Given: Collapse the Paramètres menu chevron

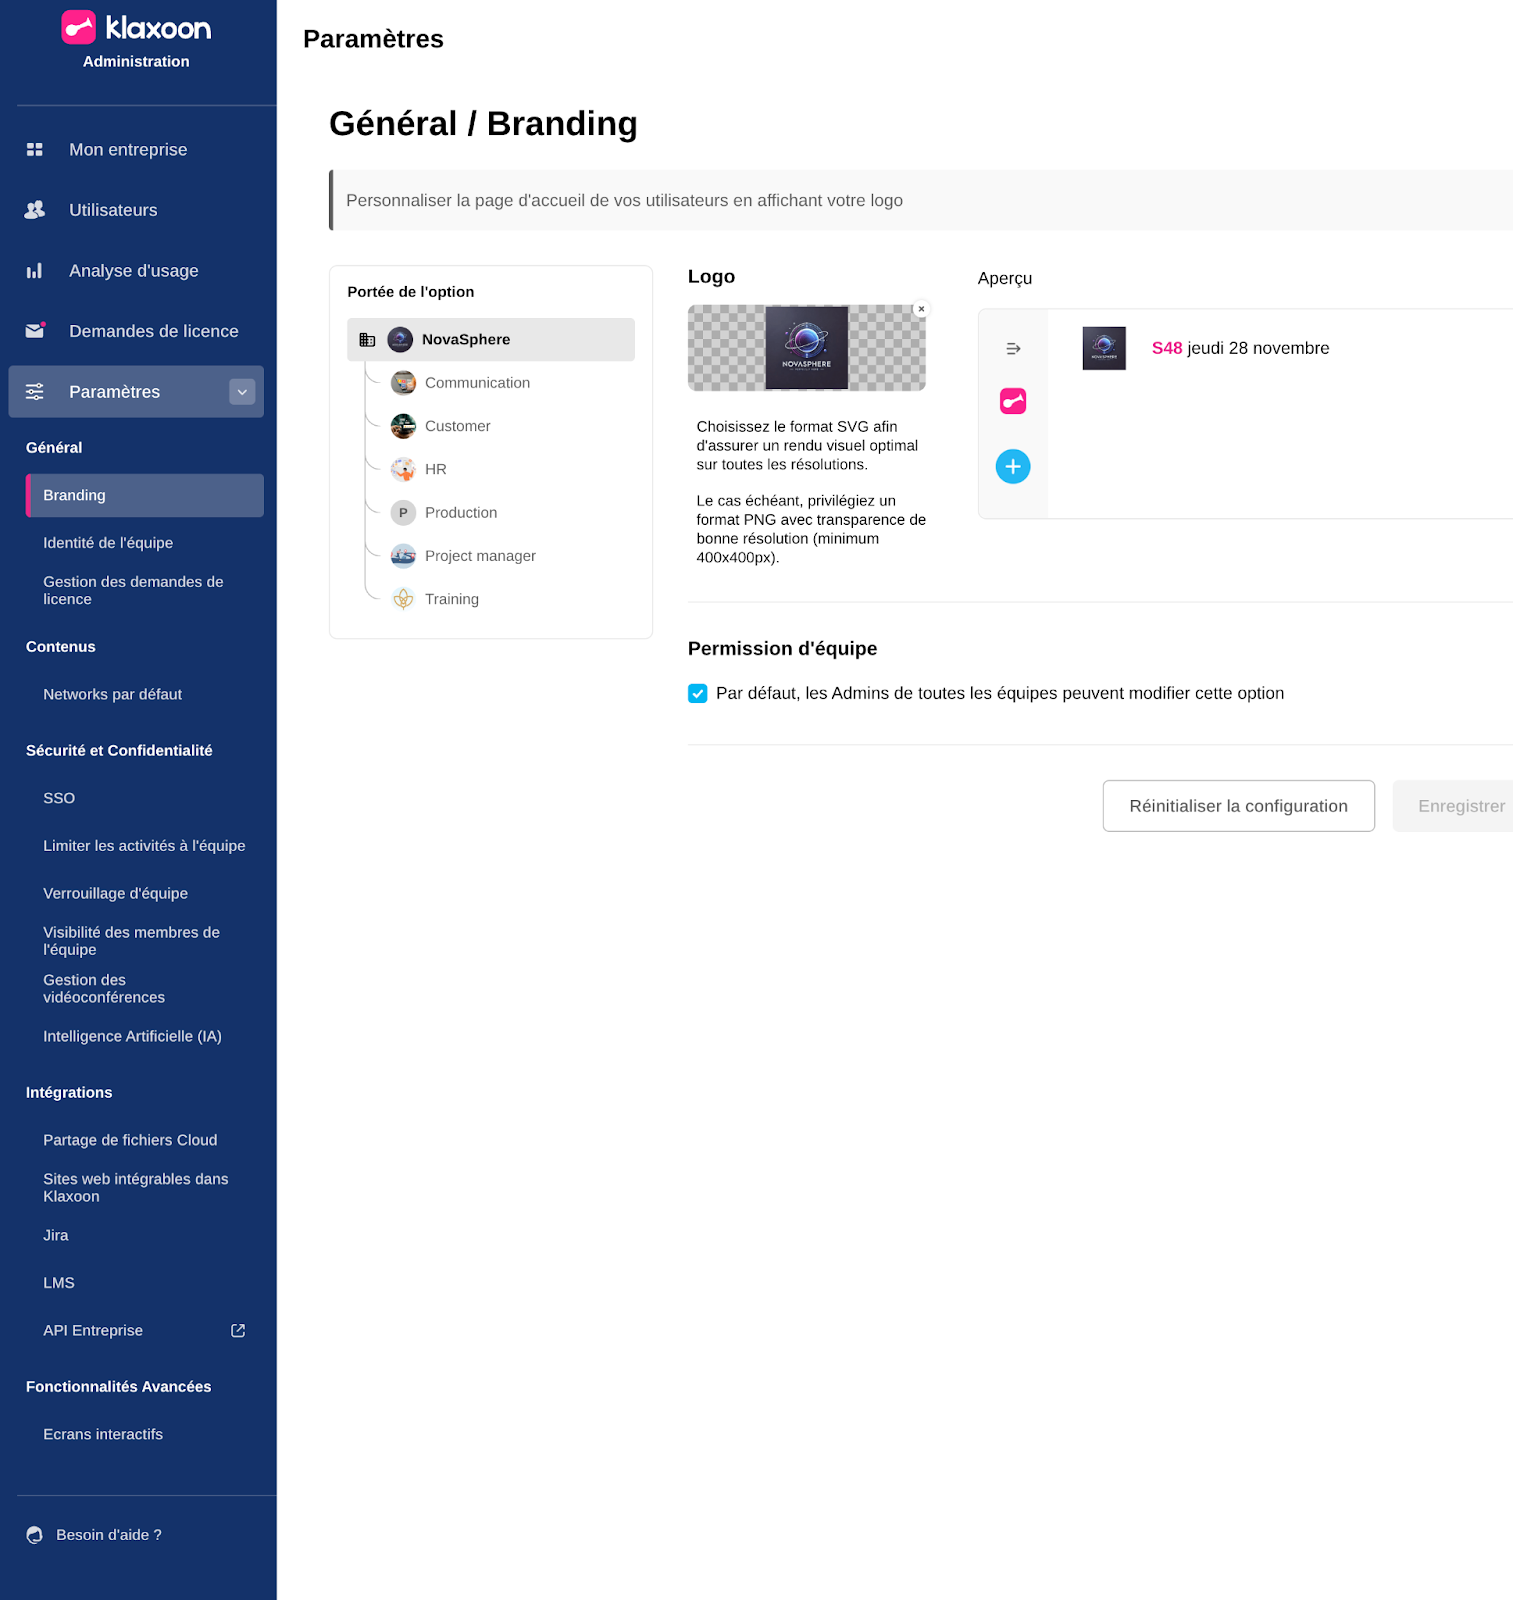Looking at the screenshot, I should 242,392.
